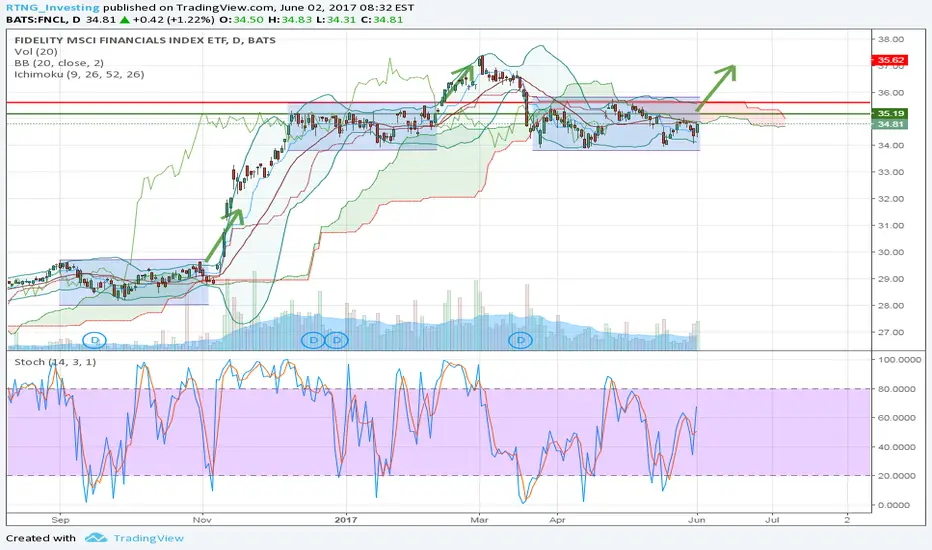
Task: Click the 38.00 price axis value
Action: click(x=891, y=39)
